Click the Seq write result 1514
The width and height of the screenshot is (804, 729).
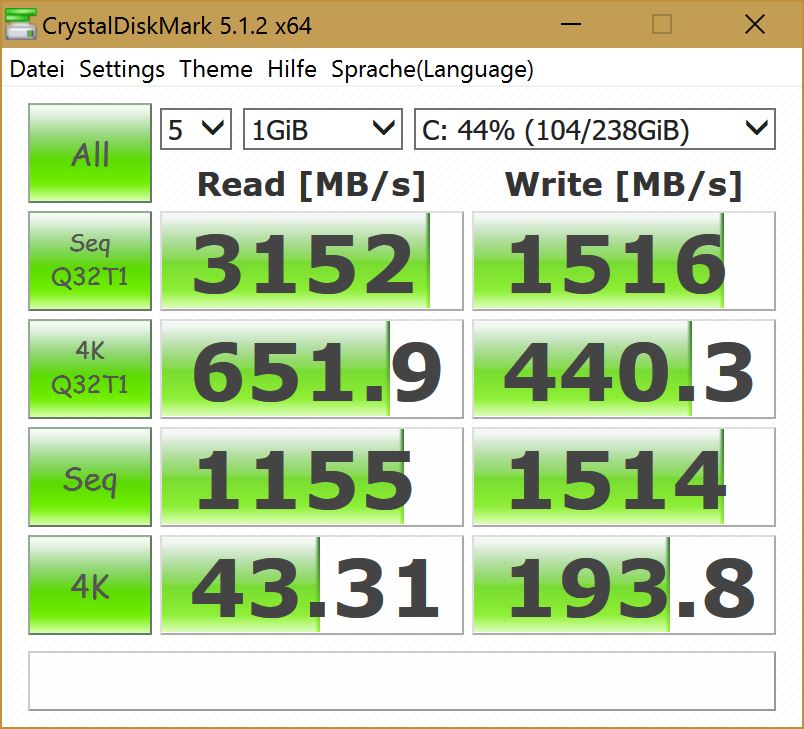click(x=624, y=477)
